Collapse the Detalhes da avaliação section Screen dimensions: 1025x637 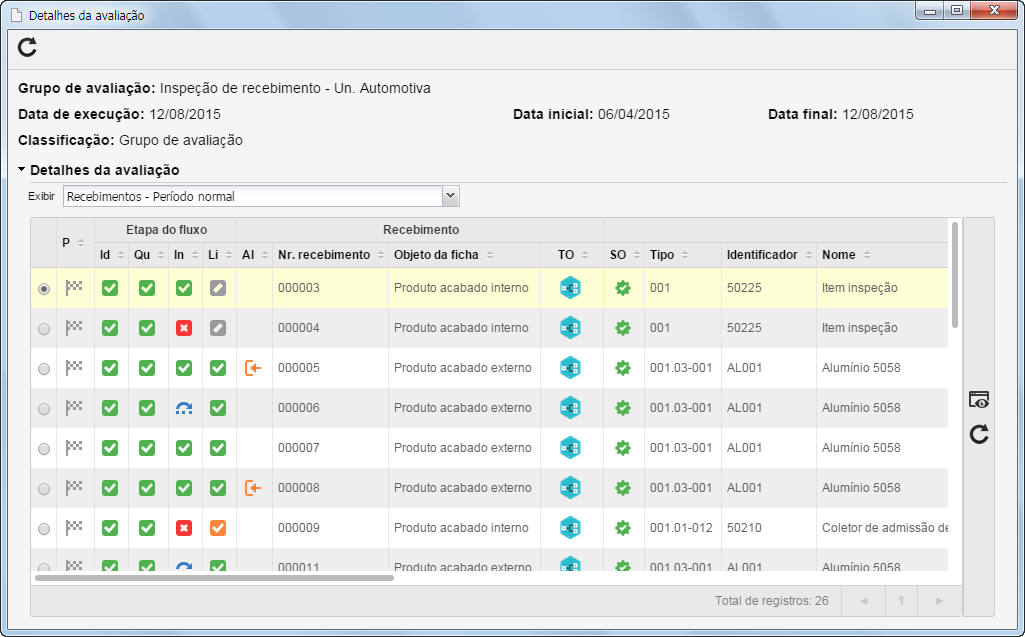pos(22,169)
